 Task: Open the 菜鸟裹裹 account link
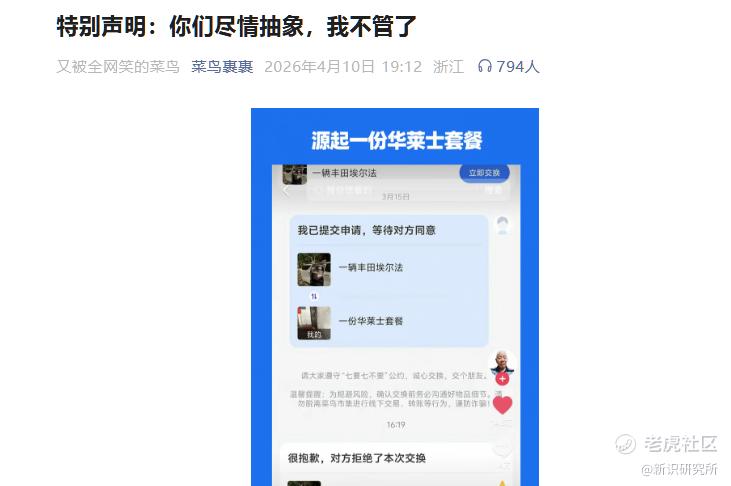tap(222, 67)
